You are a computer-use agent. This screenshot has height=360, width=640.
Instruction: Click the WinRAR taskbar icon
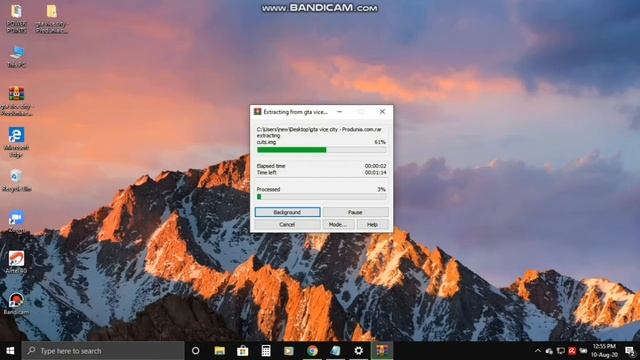point(382,351)
